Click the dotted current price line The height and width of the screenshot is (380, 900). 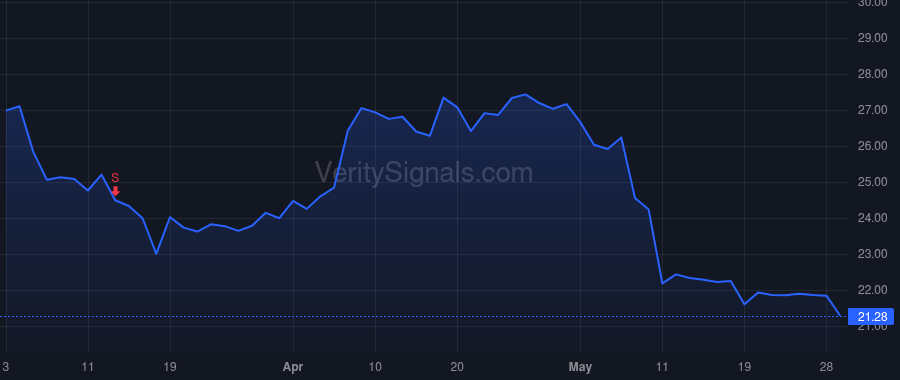coord(424,316)
